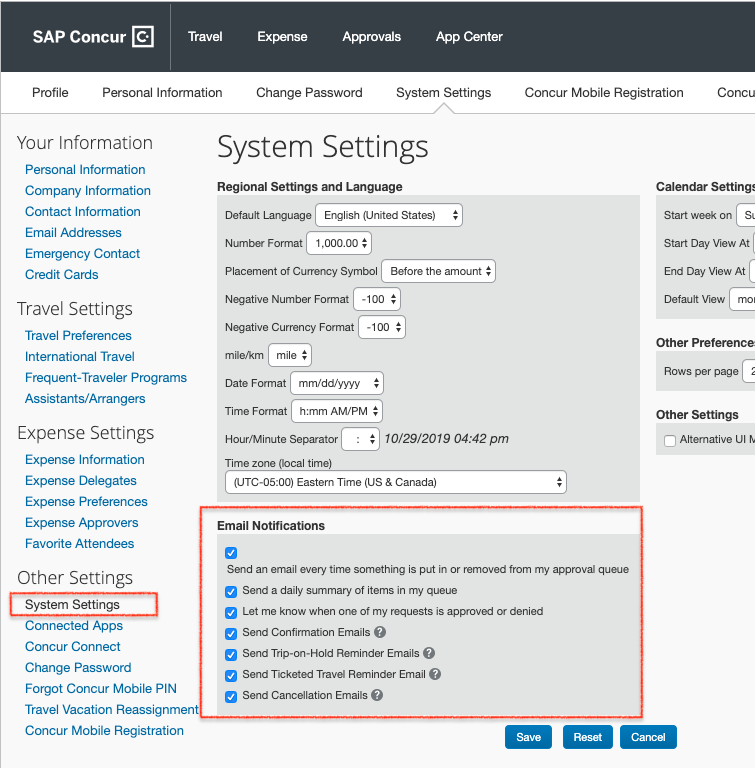
Task: Open Travel Preferences link
Action: [x=78, y=336]
